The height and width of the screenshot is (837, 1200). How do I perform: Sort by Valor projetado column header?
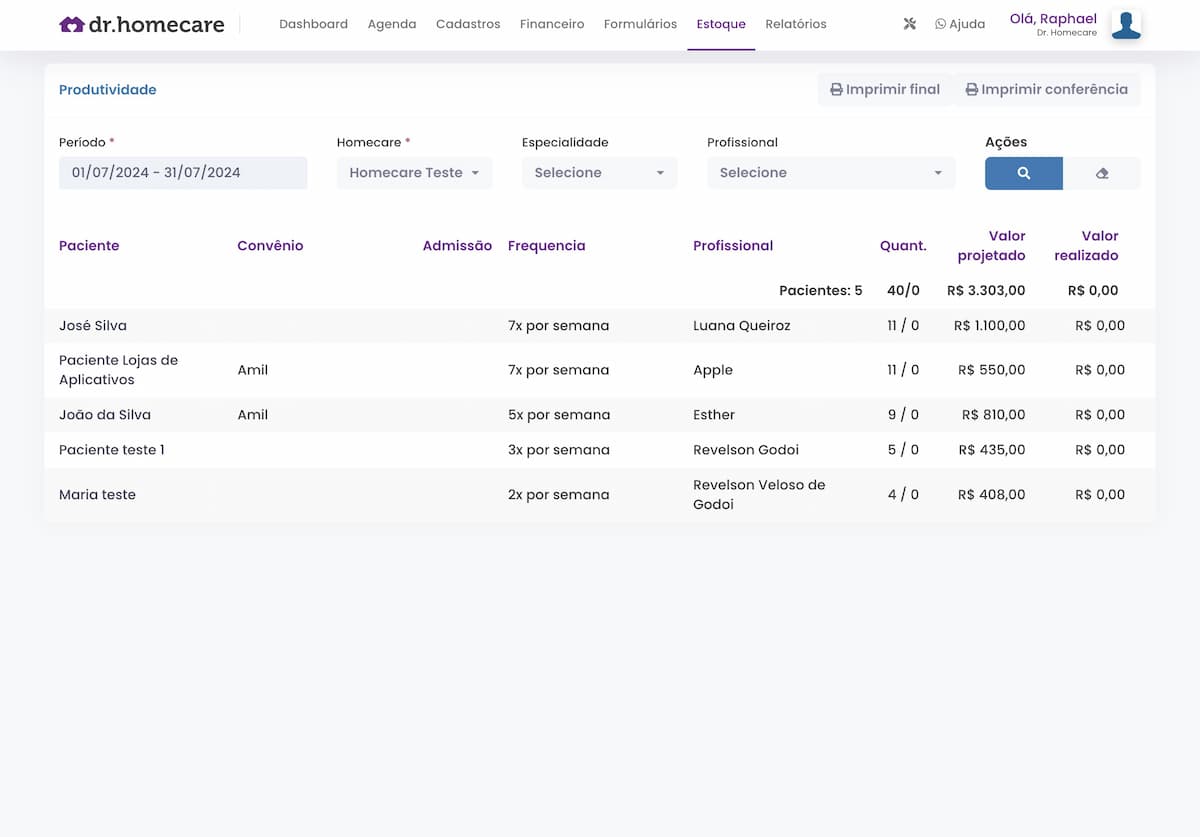991,246
